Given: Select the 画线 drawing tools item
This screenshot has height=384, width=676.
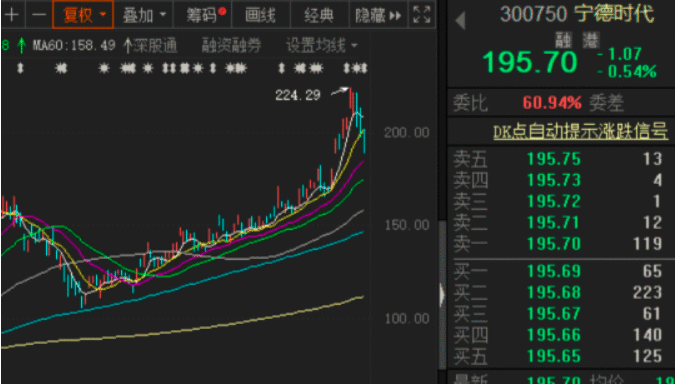Looking at the screenshot, I should (260, 15).
